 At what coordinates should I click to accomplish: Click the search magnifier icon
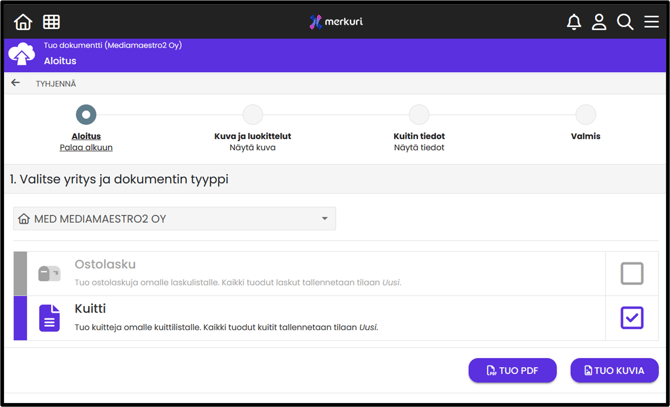tap(625, 22)
